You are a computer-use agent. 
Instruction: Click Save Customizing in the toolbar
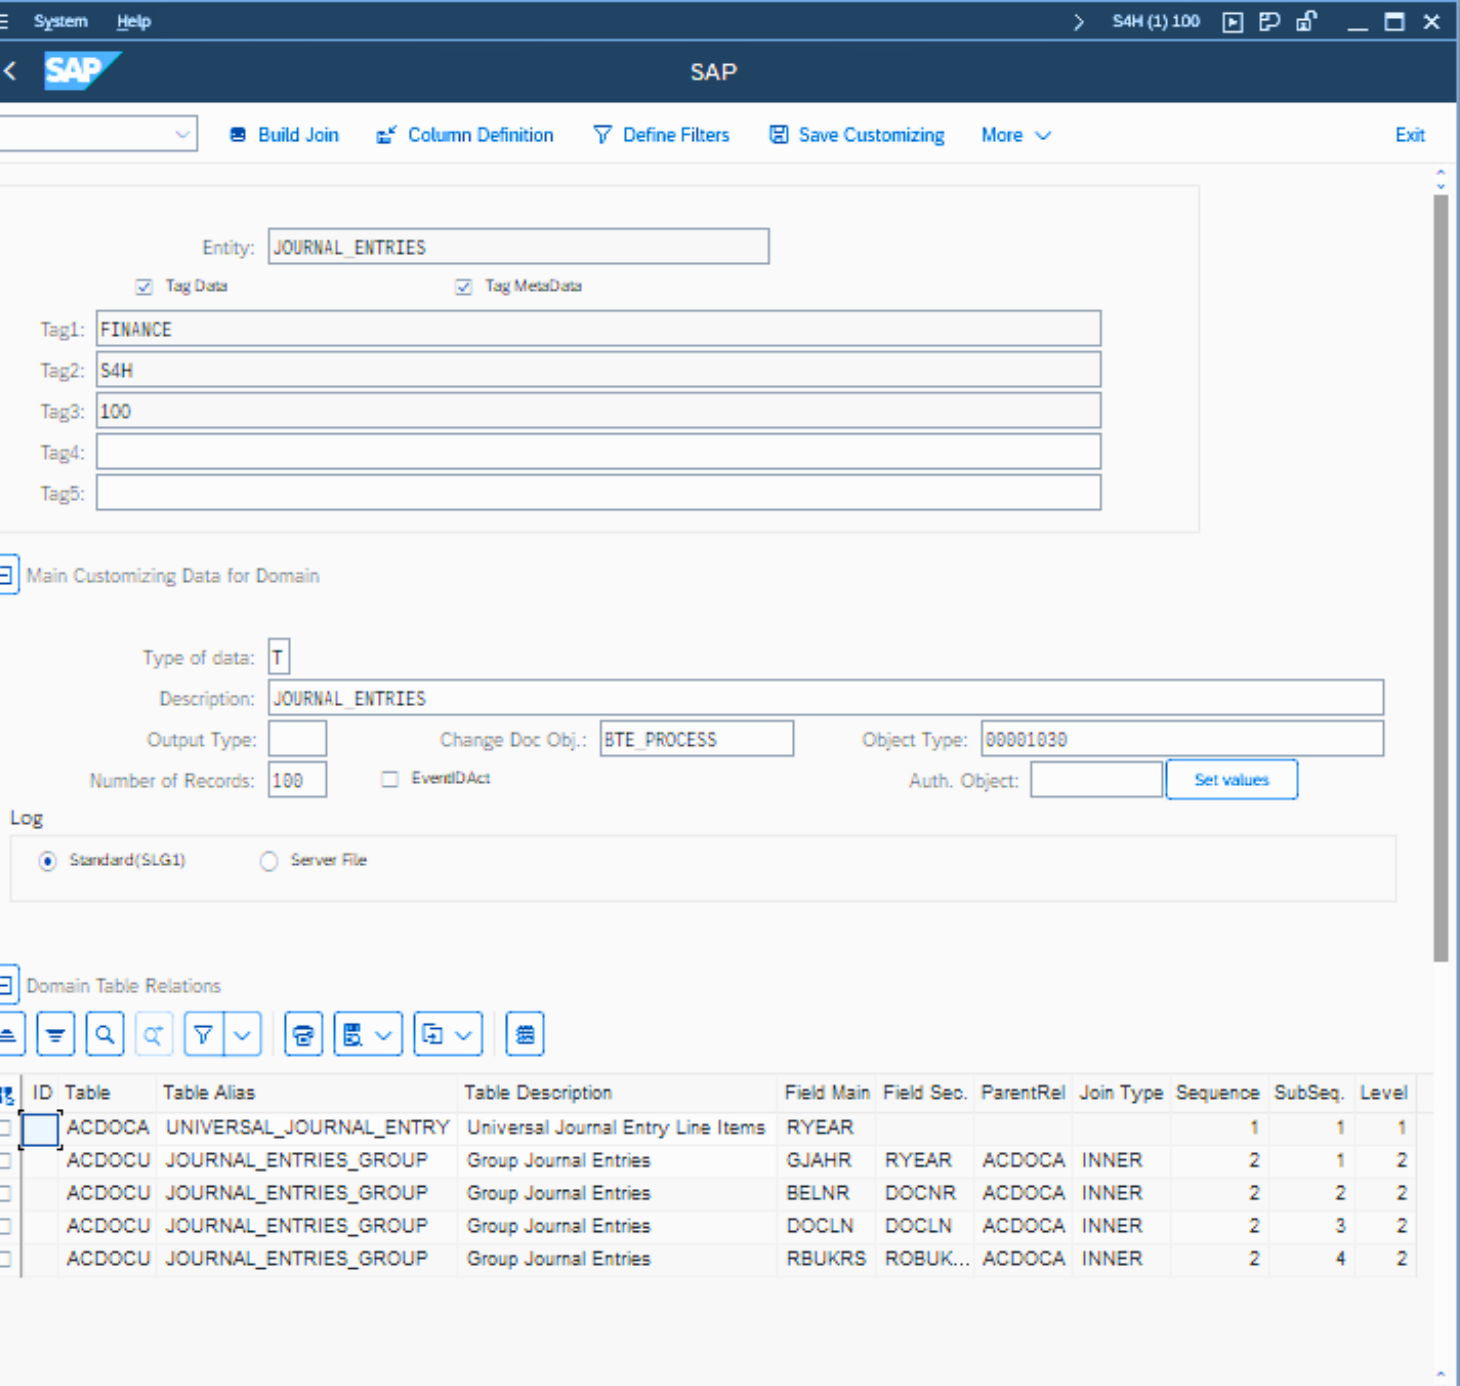857,135
